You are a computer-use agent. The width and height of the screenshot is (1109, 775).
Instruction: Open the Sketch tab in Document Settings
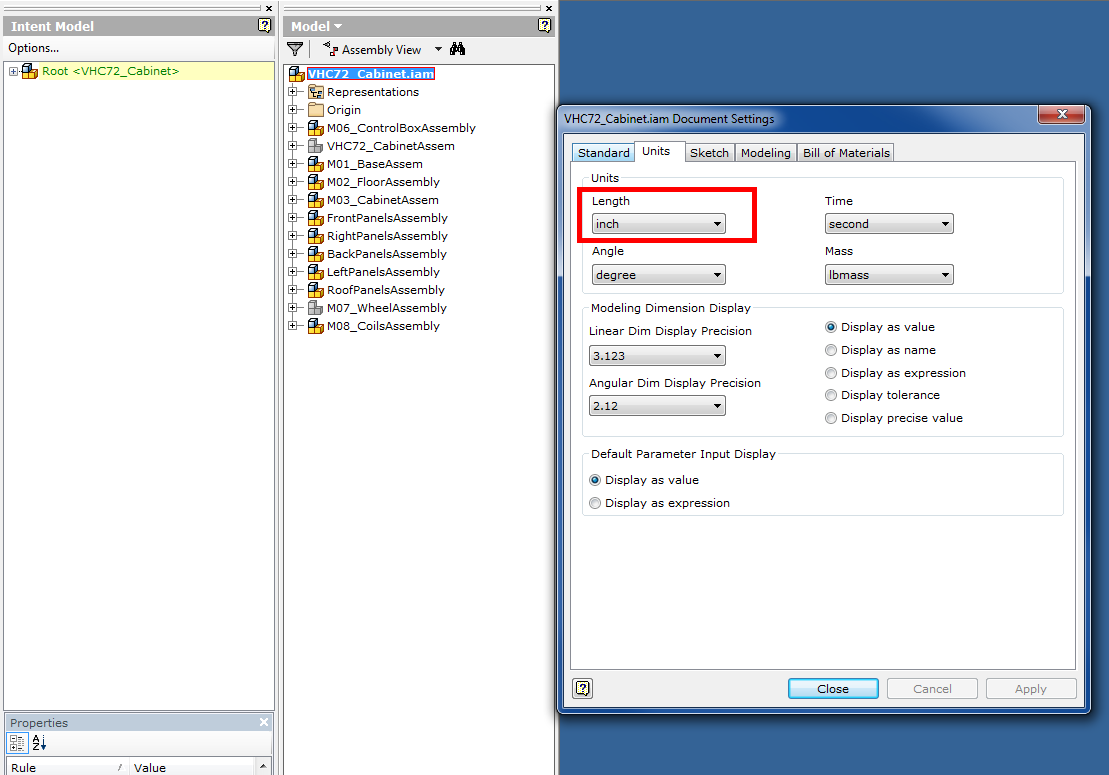[709, 152]
